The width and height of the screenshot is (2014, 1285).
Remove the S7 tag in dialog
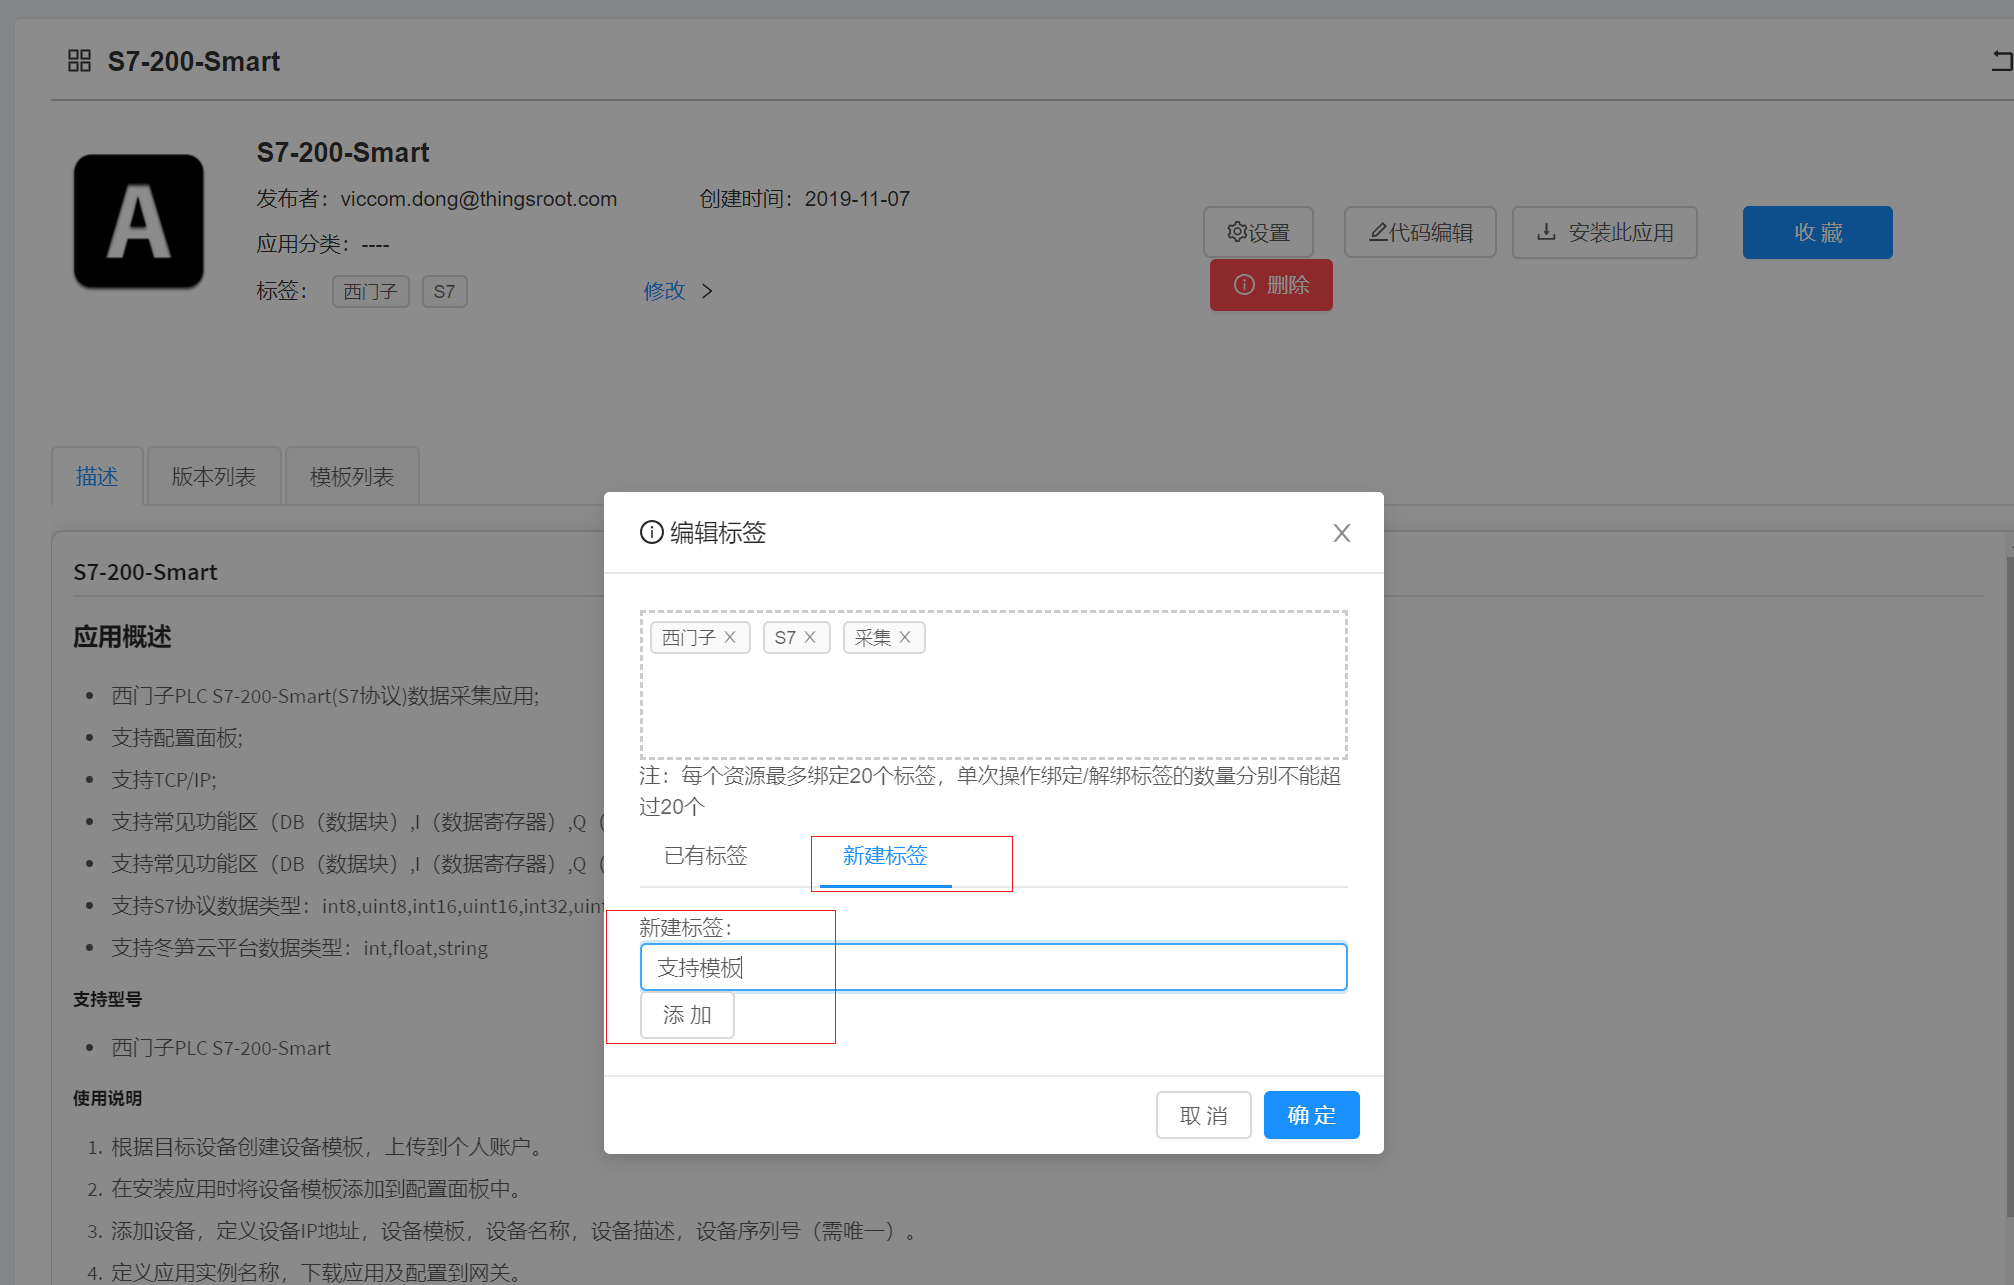pos(810,637)
